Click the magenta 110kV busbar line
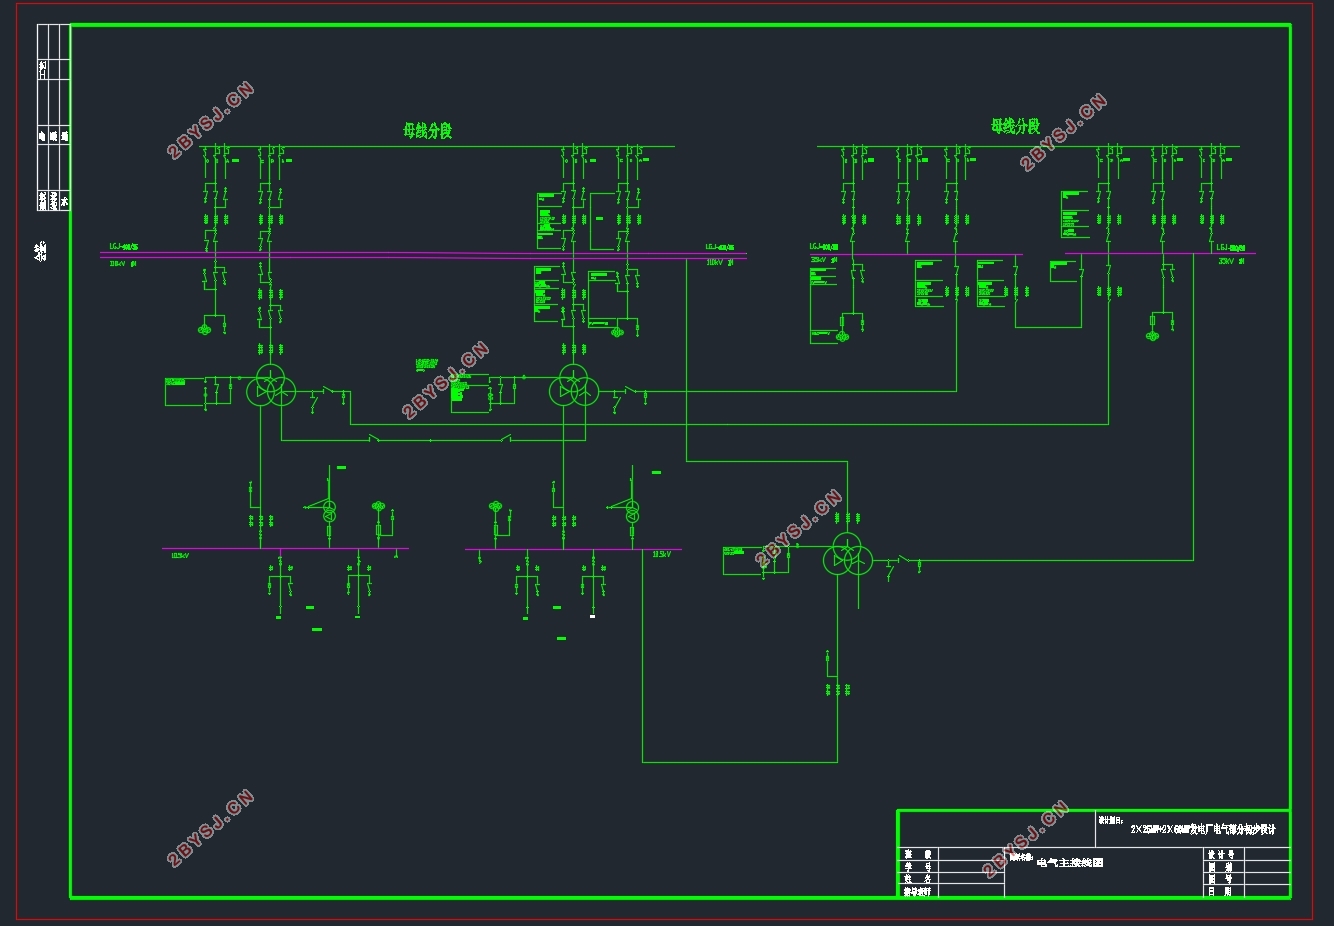 423,255
